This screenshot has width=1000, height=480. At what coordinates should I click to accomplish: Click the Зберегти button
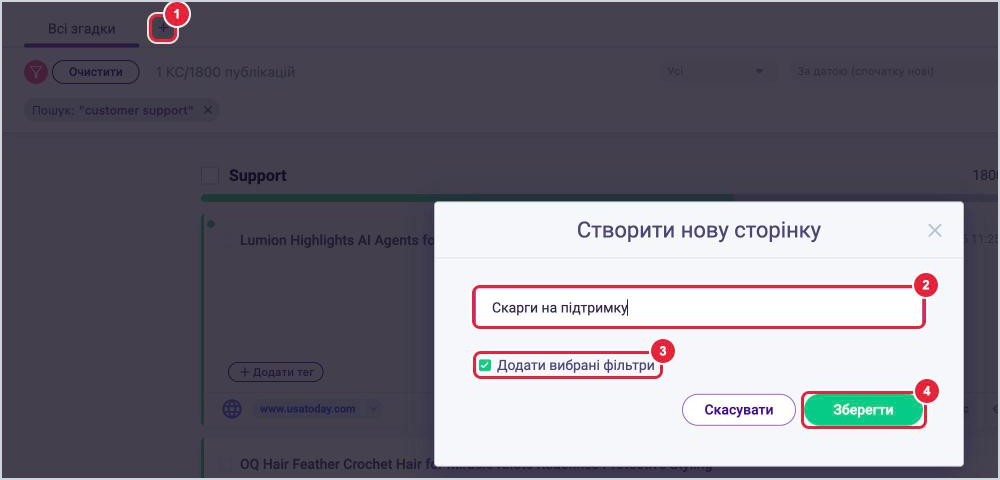point(863,410)
